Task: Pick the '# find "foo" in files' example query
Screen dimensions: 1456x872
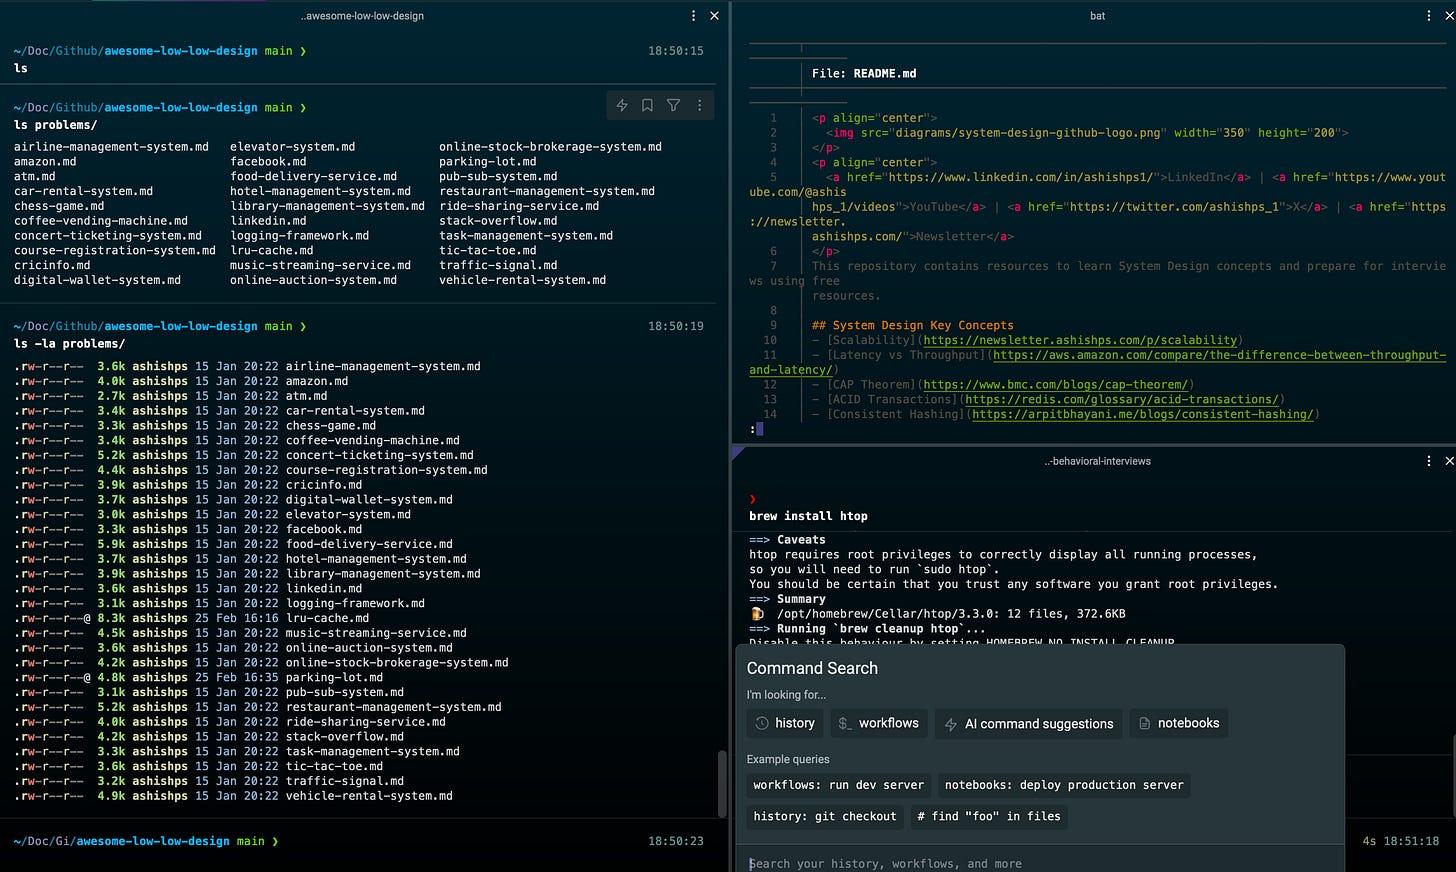Action: (988, 816)
